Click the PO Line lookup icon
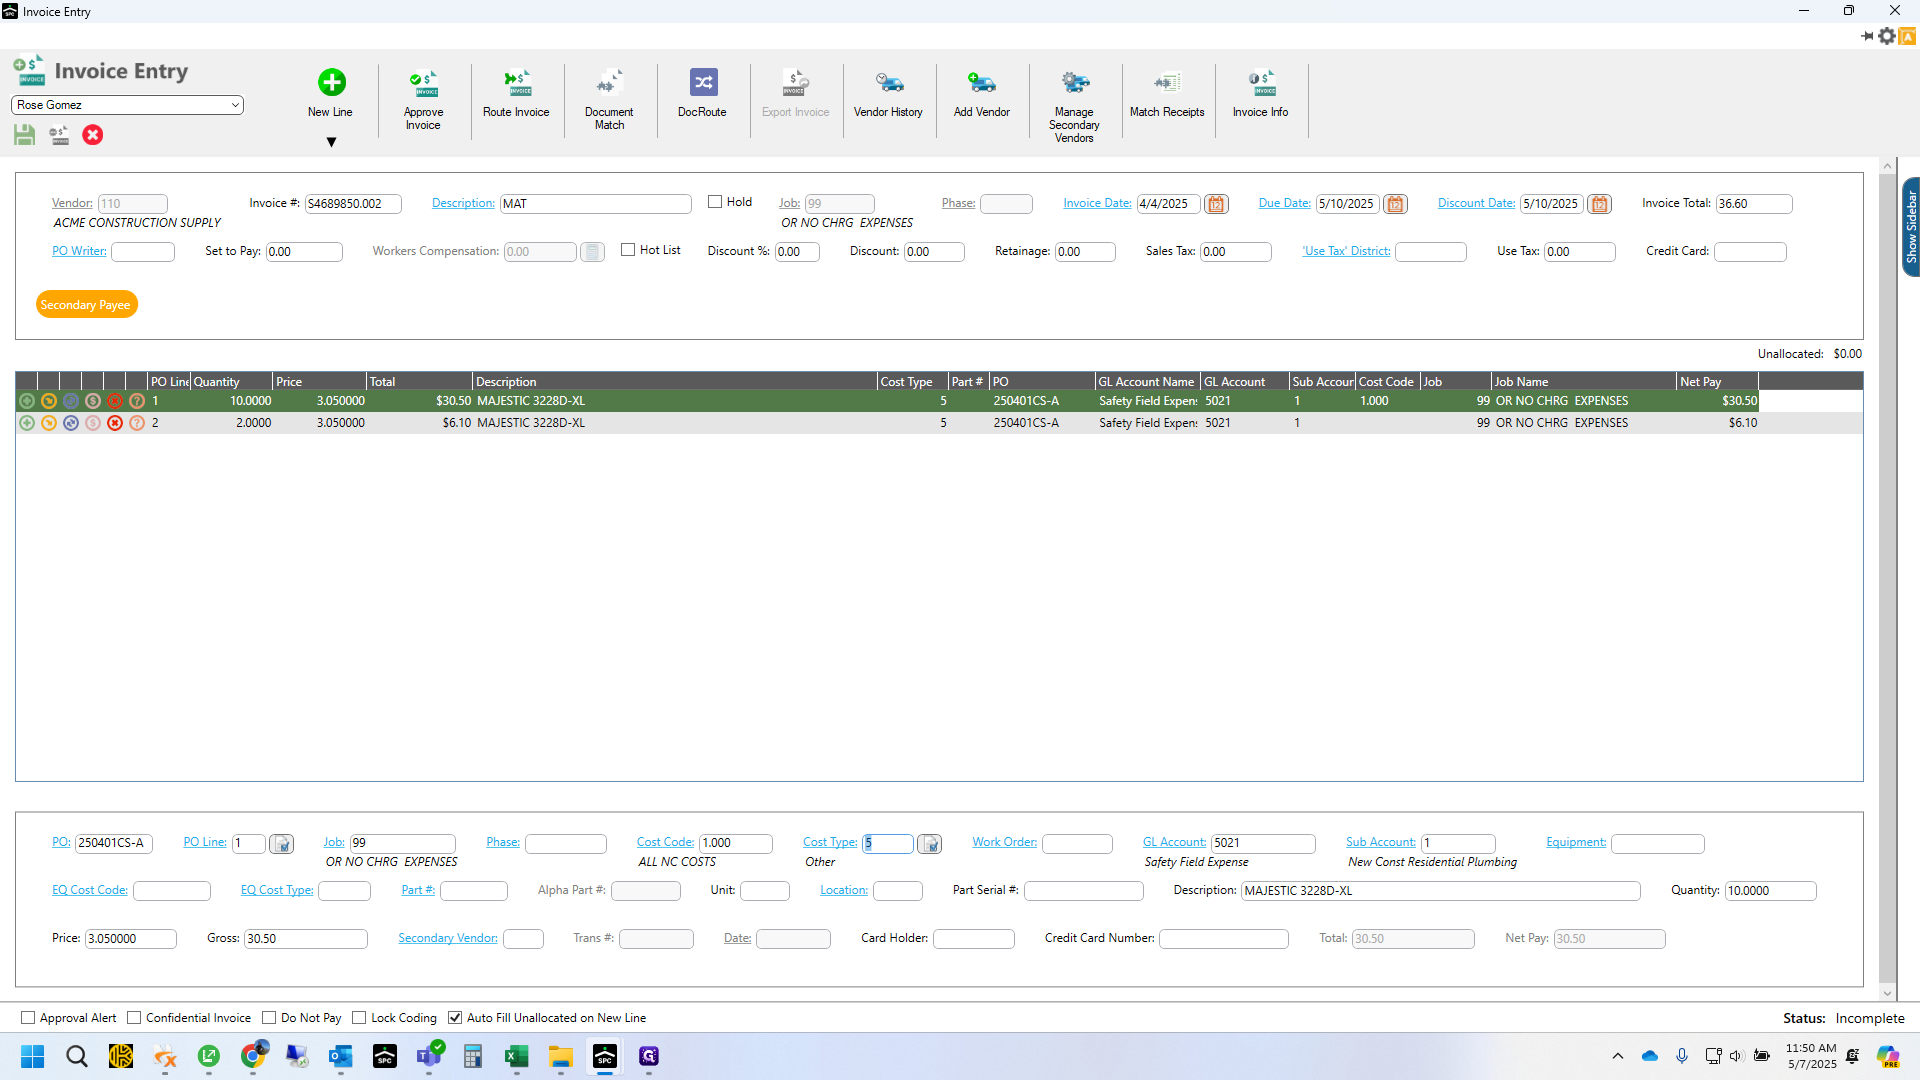1920x1080 pixels. point(282,844)
